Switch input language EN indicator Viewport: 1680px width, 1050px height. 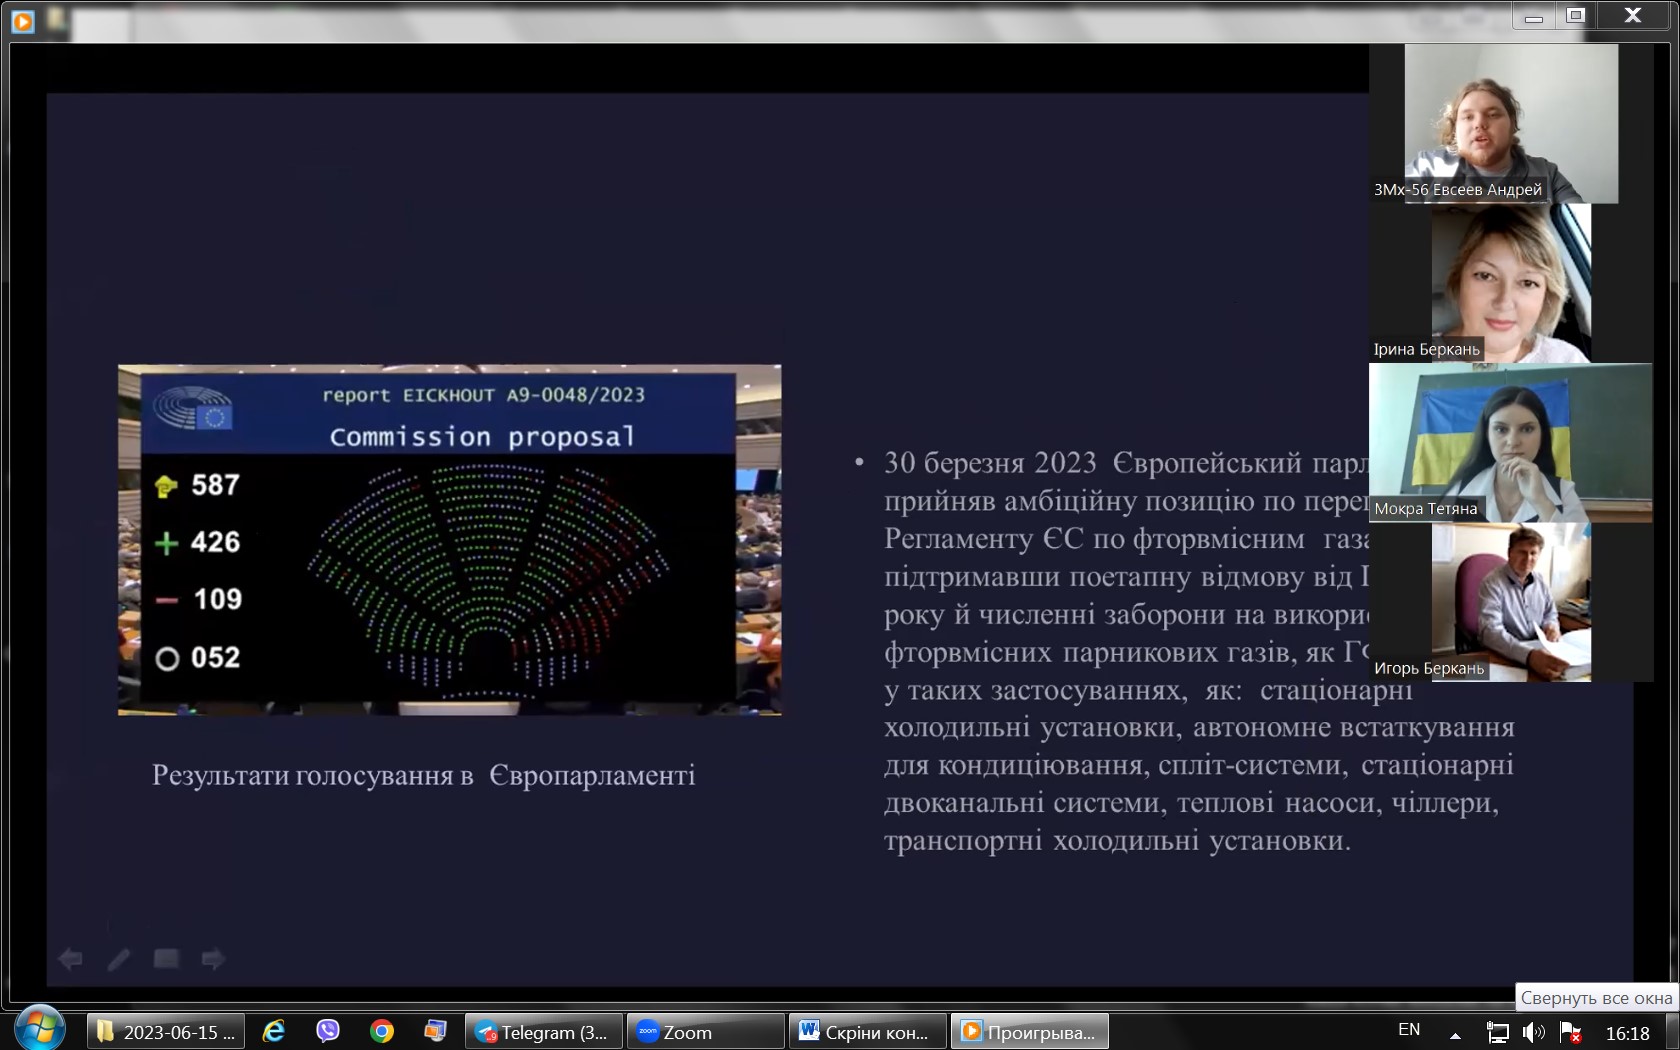click(x=1409, y=1030)
